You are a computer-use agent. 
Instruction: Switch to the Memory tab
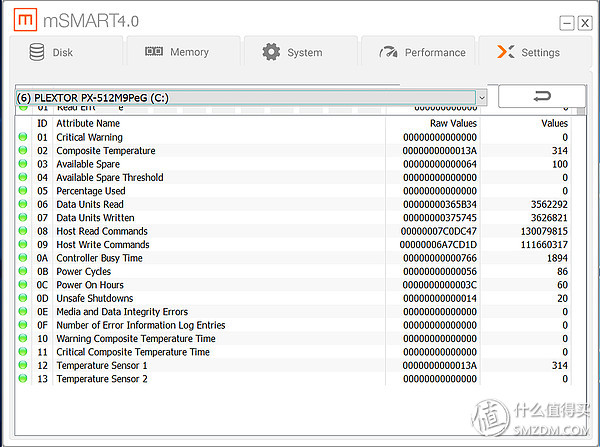(x=184, y=51)
